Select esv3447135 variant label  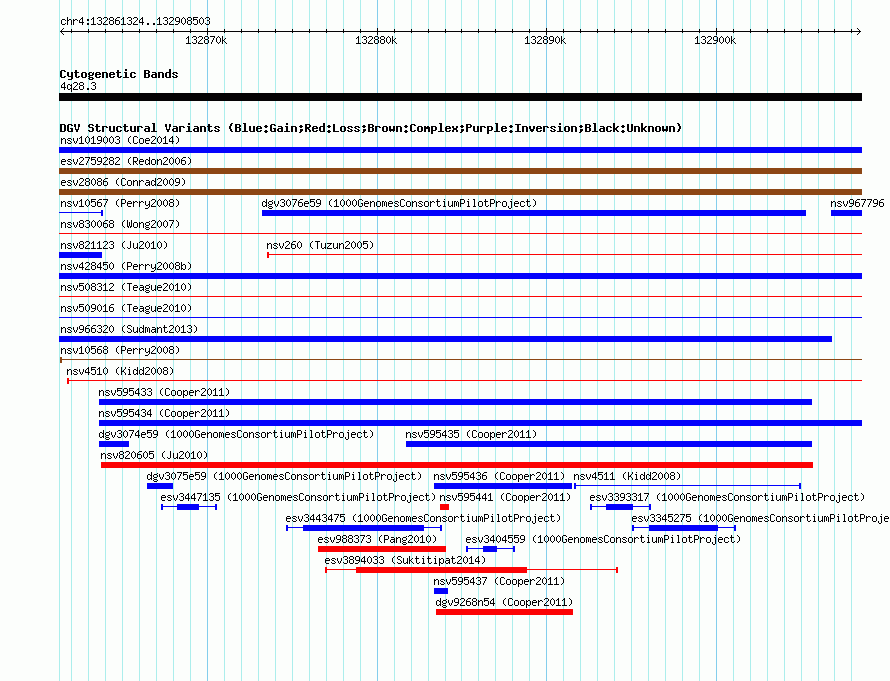coord(298,497)
